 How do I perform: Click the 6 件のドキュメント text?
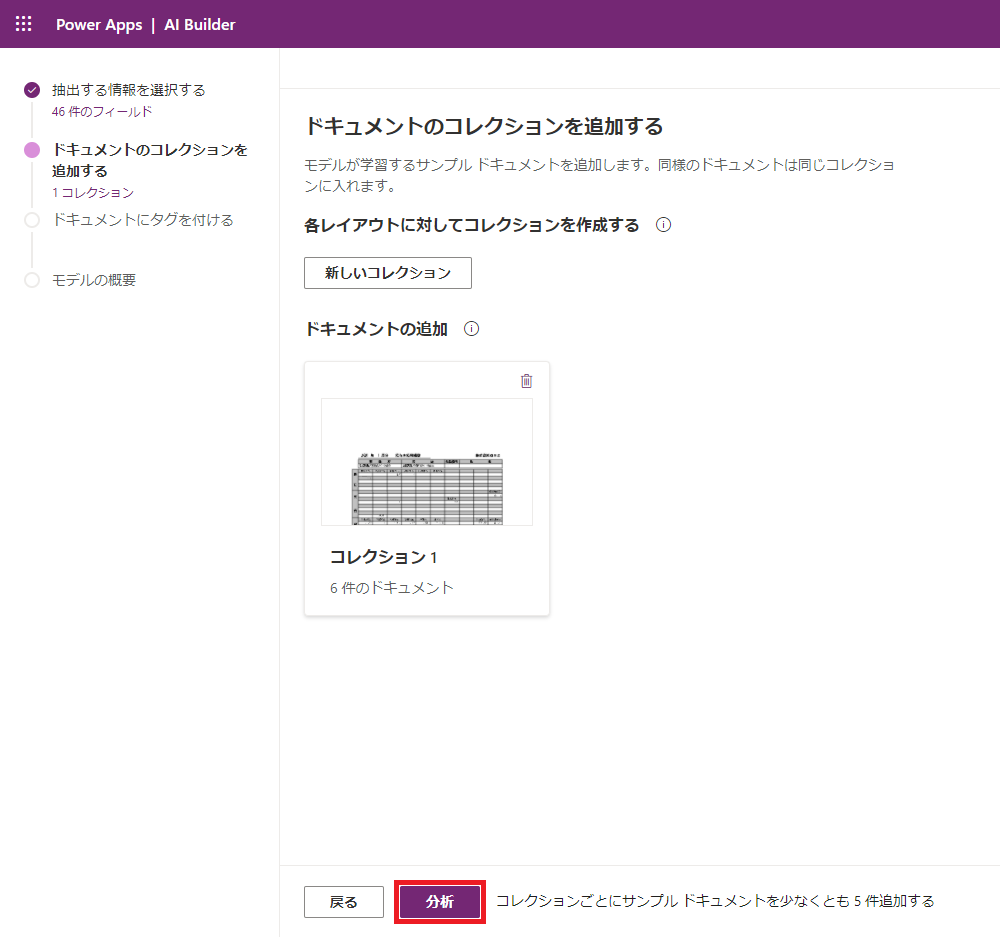click(x=392, y=587)
